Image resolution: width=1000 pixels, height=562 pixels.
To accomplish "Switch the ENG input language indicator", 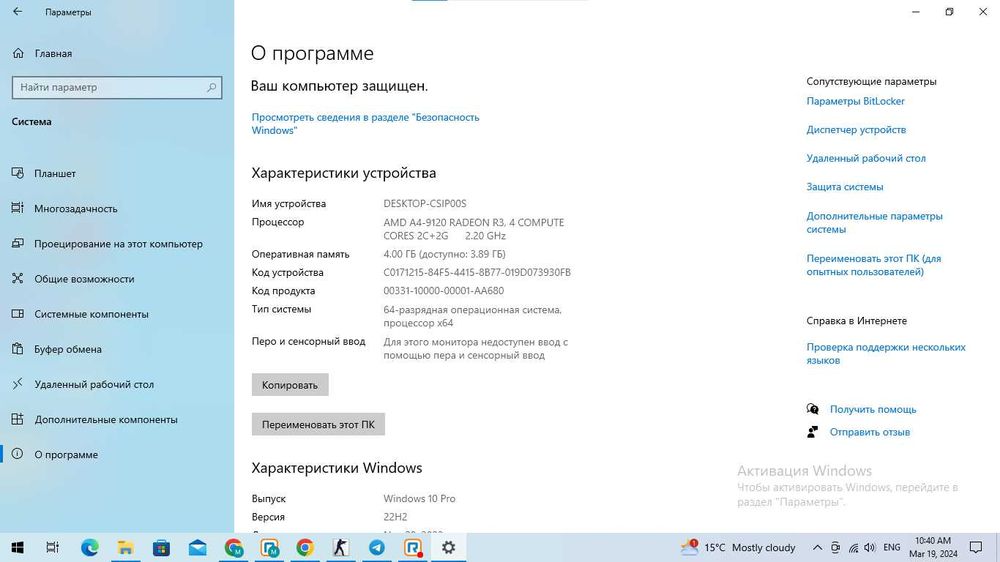I will 892,547.
